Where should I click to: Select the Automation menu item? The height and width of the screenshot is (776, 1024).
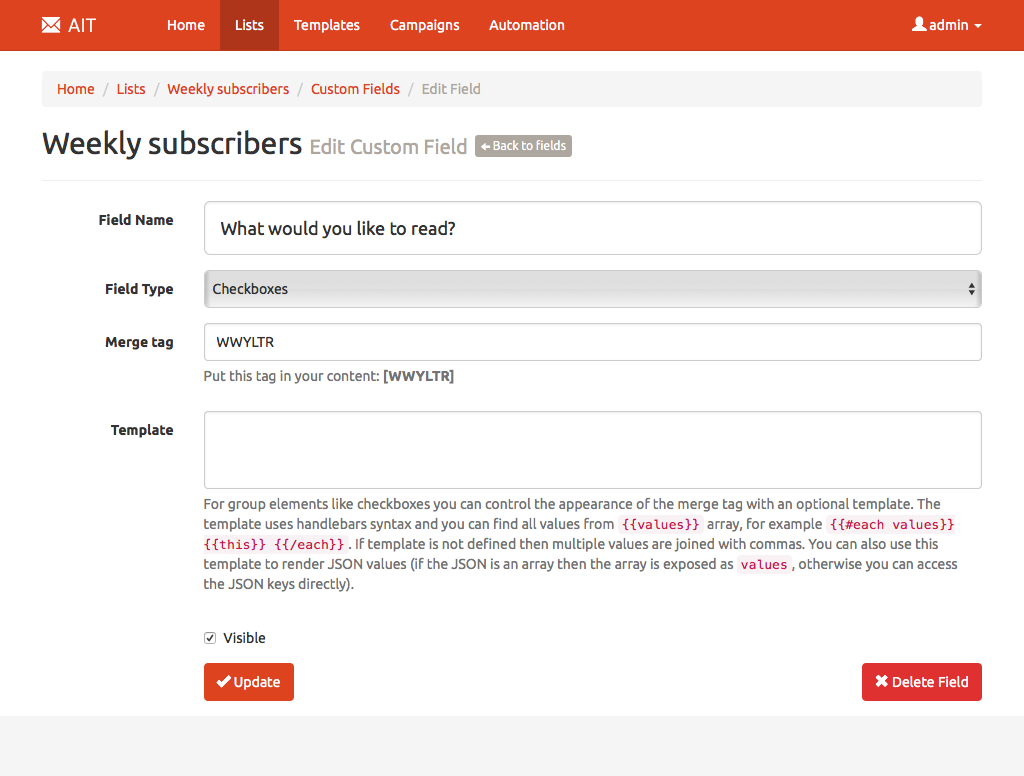coord(527,25)
